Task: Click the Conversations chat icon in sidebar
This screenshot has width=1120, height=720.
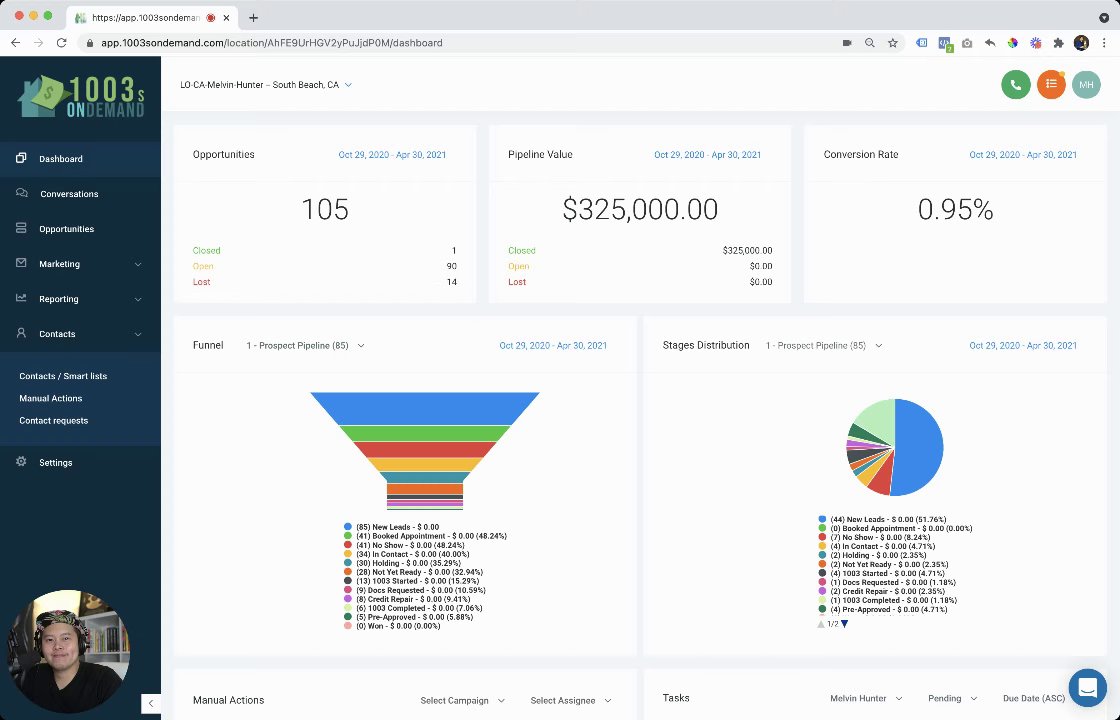Action: pos(21,193)
